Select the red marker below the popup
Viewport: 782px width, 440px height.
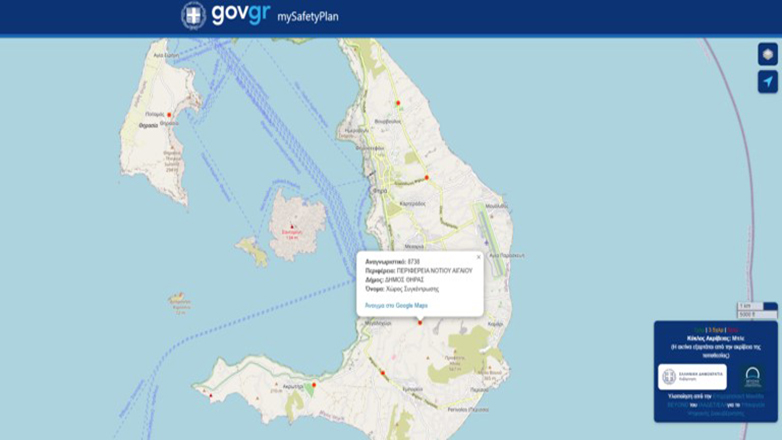pos(420,322)
